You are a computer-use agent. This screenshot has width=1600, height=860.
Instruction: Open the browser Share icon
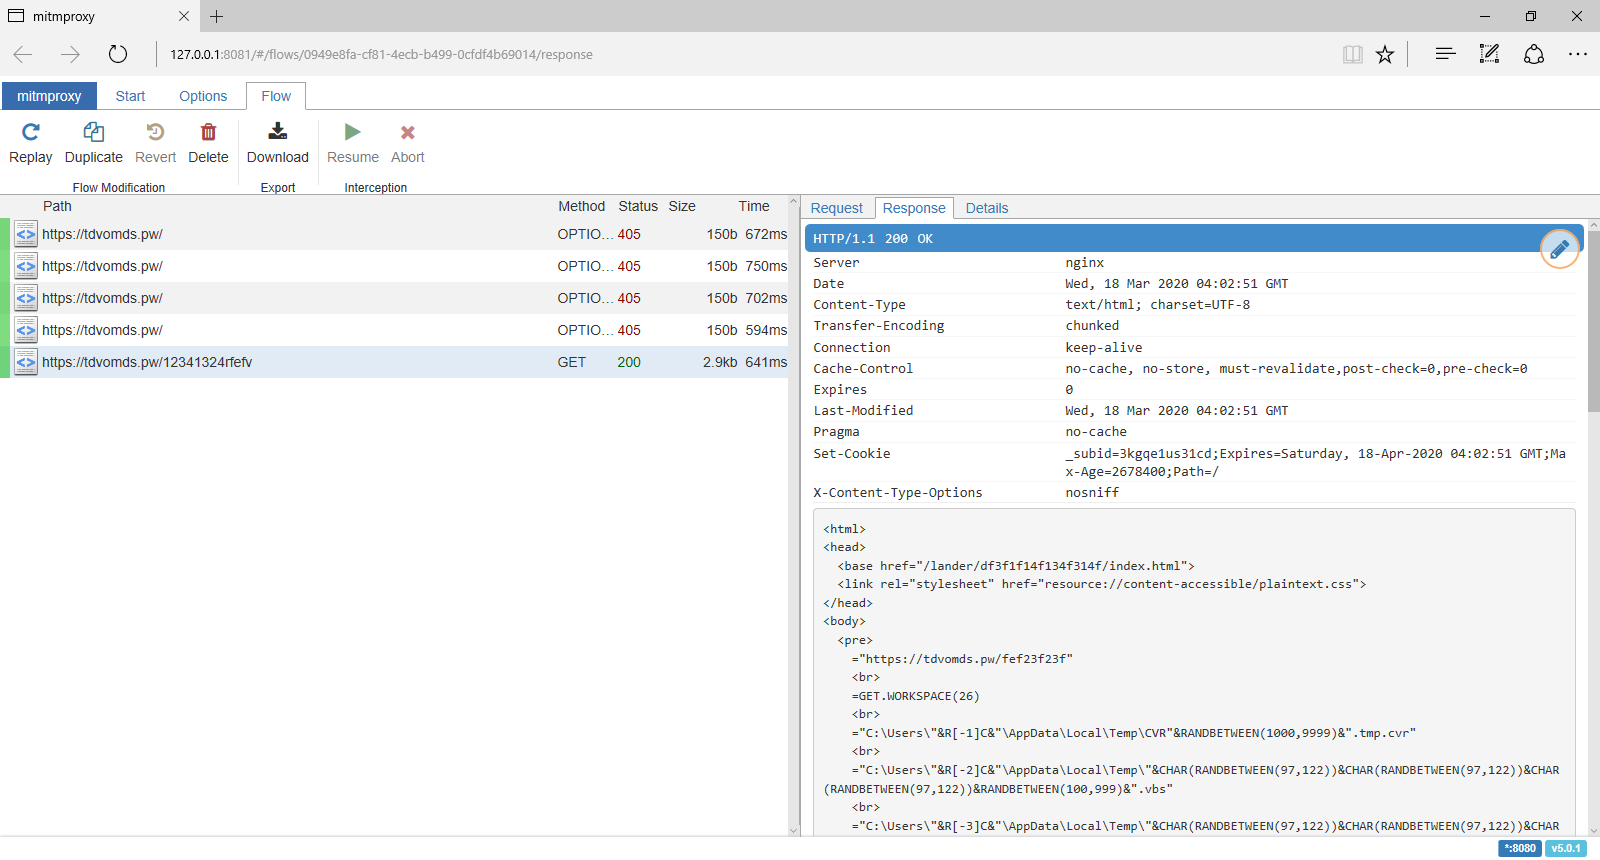pos(1534,54)
